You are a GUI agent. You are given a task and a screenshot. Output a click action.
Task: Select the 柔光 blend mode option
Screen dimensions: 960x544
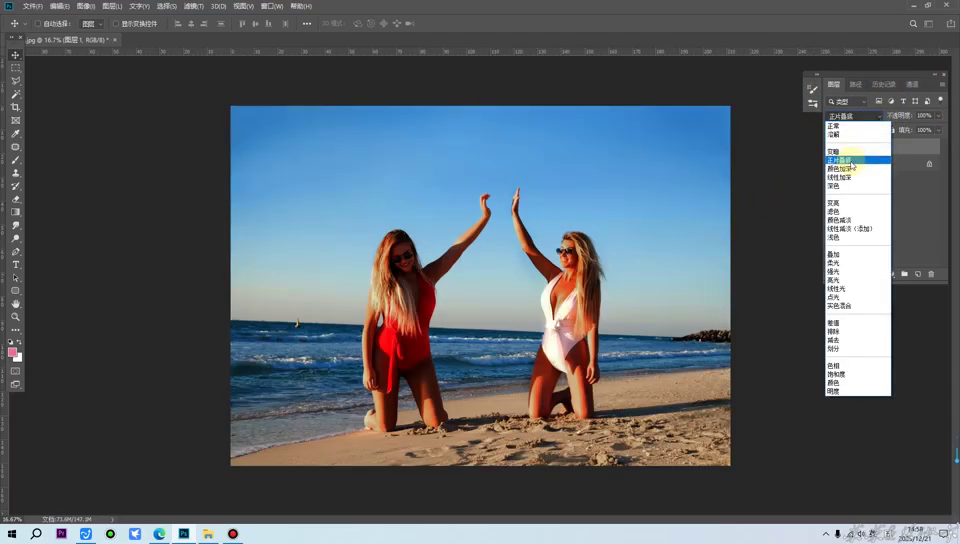click(834, 263)
